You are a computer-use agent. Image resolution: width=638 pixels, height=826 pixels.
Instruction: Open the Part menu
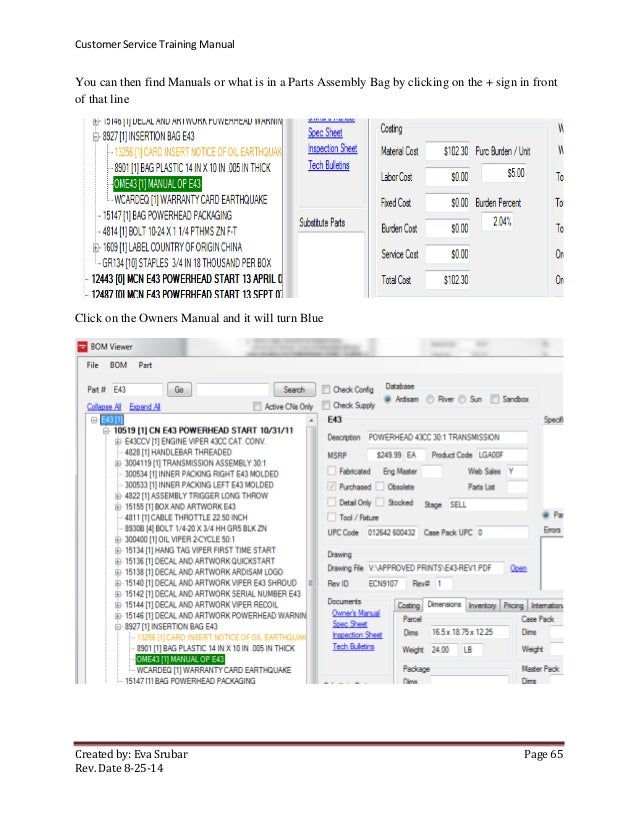click(x=145, y=365)
